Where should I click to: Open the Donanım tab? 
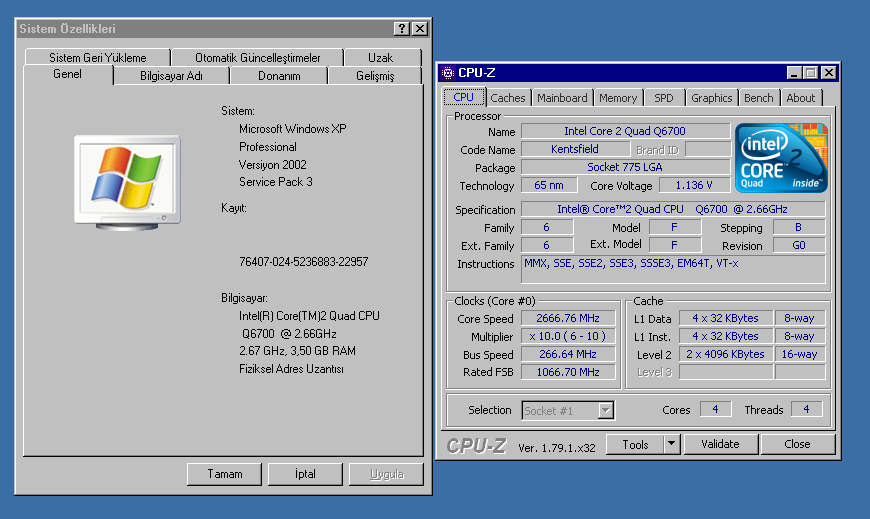click(x=279, y=76)
